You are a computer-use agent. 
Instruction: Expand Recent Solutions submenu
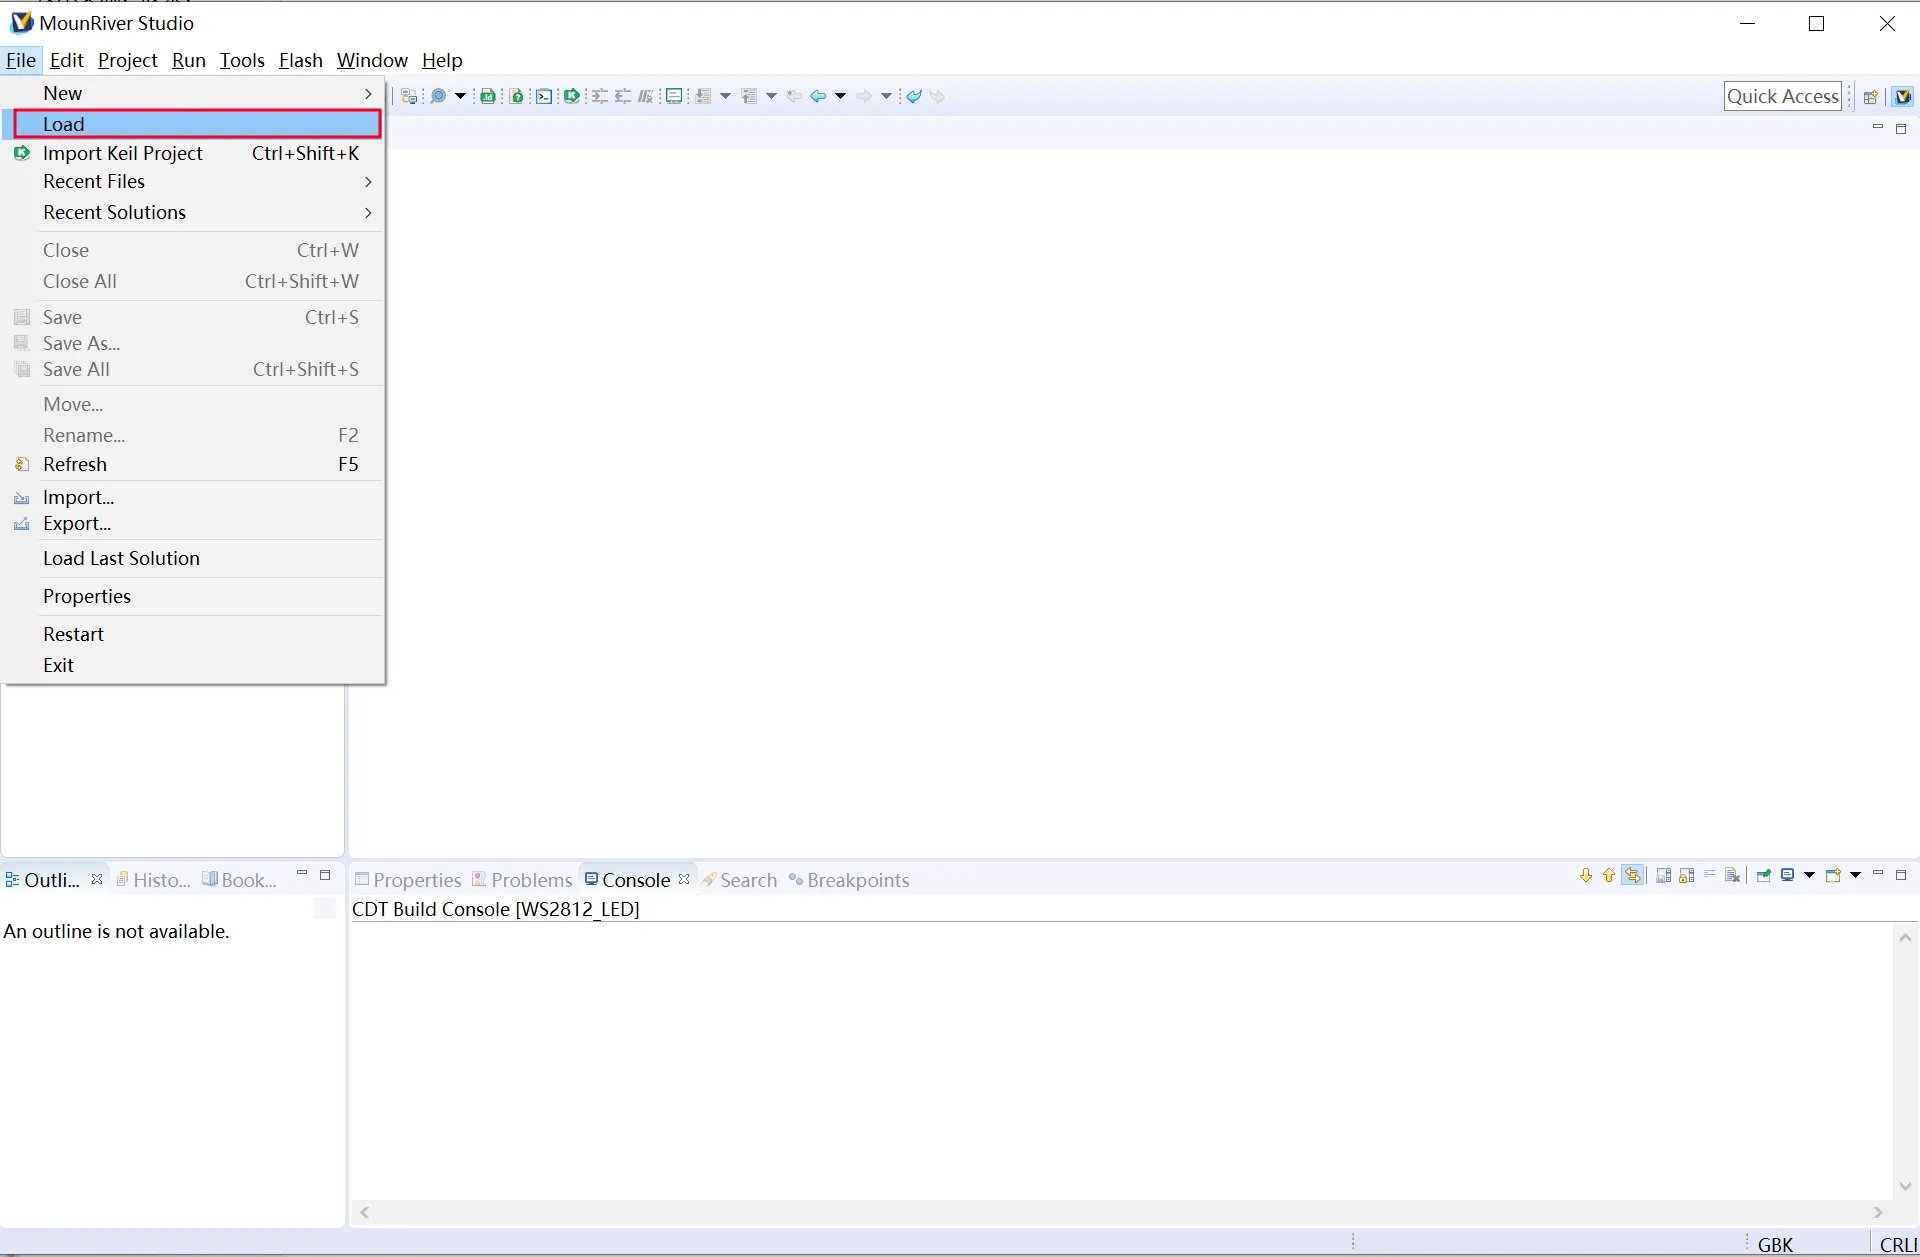pyautogui.click(x=368, y=212)
